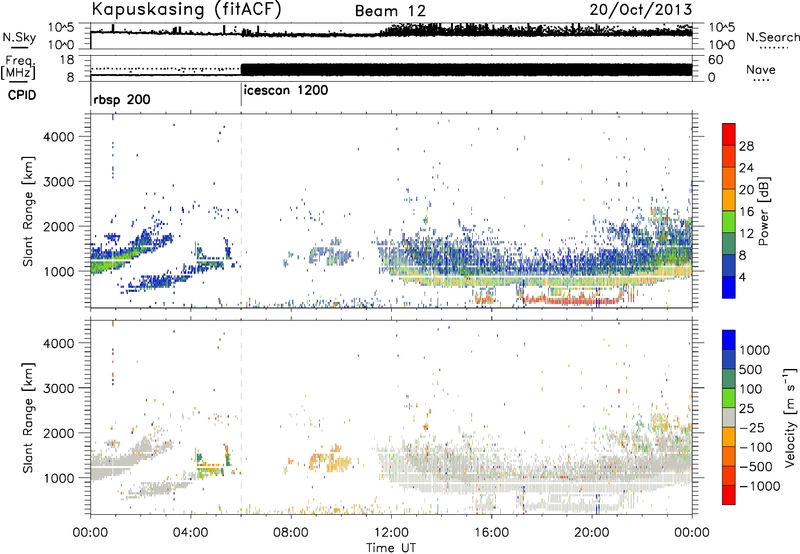
Task: Click the "12" tick on Power colorbar
Action: (x=746, y=234)
